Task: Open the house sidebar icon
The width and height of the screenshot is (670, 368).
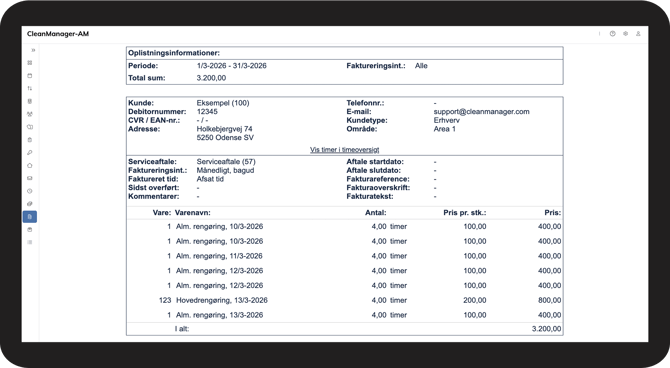Action: click(30, 165)
